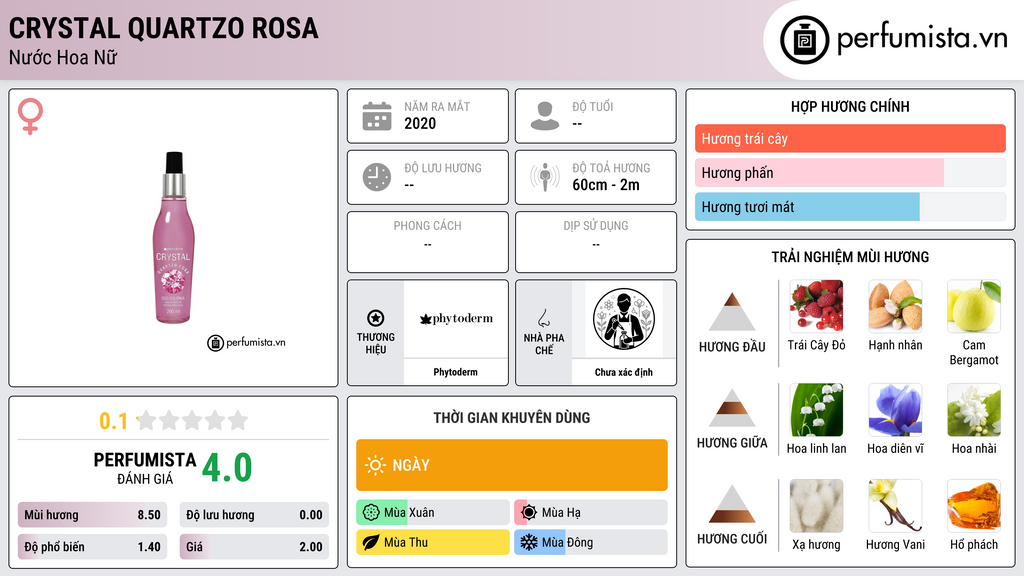Click the perfumista.vn perfume bottle logo
The height and width of the screenshot is (576, 1024).
[x=805, y=40]
